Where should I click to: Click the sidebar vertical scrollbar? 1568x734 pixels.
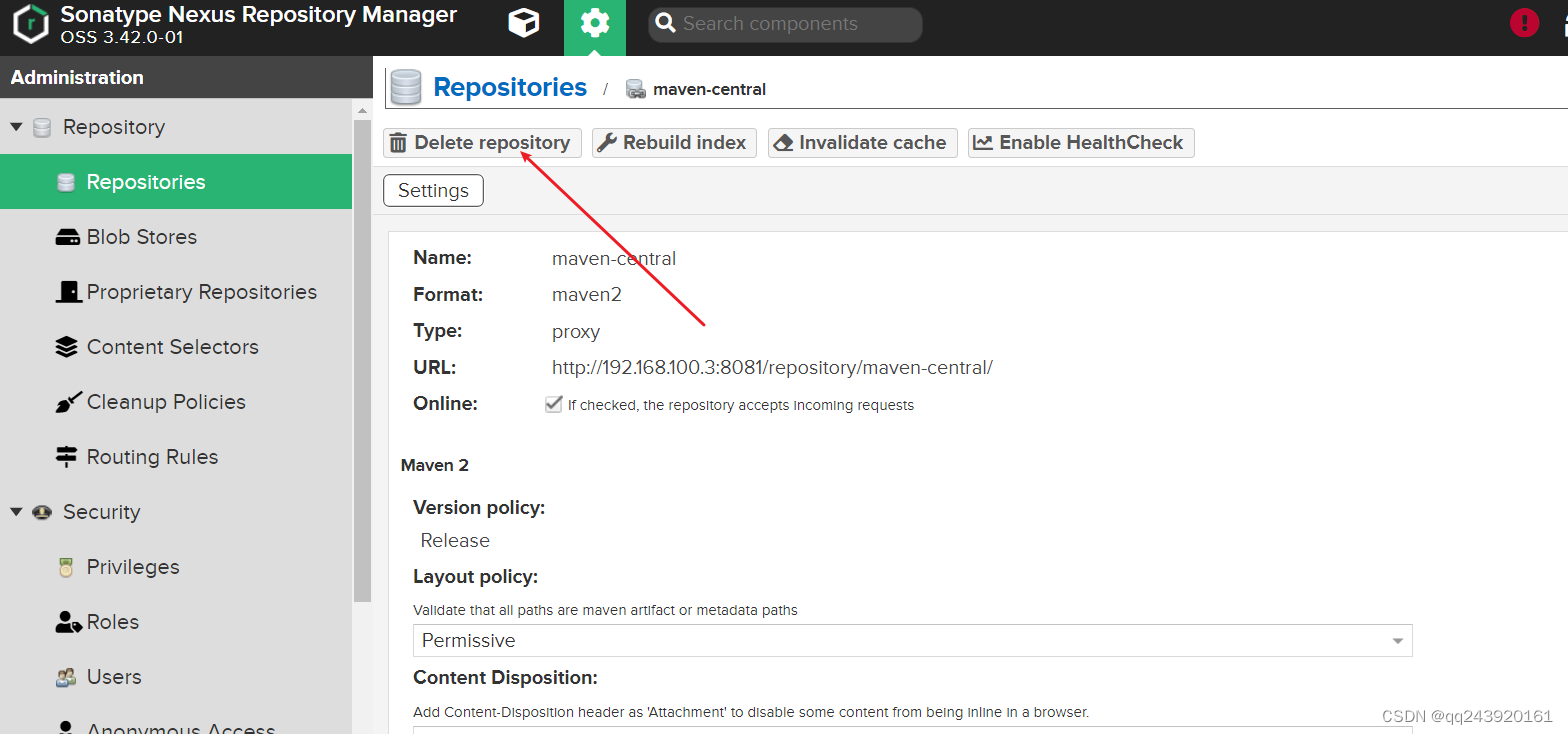pos(362,360)
